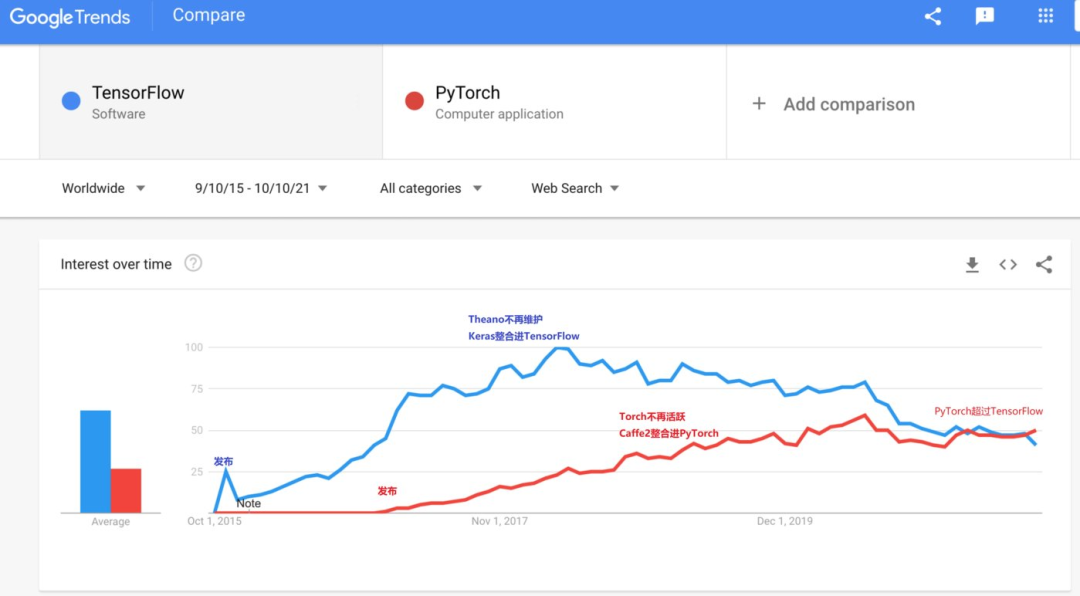Click the plus icon to add comparison
This screenshot has height=596, width=1080.
tap(759, 104)
